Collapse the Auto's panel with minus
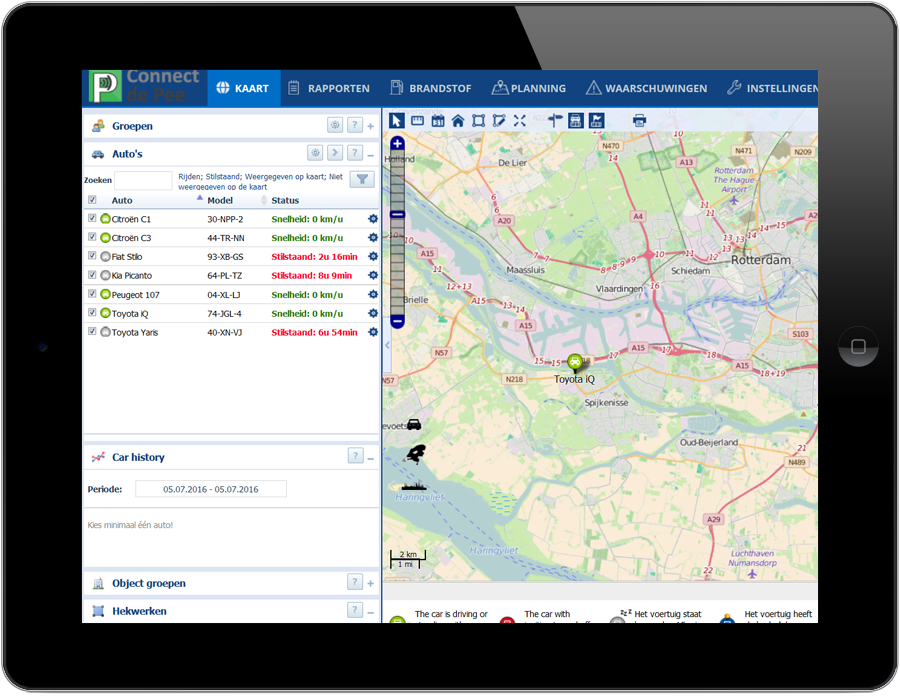The width and height of the screenshot is (900, 696). click(x=371, y=155)
